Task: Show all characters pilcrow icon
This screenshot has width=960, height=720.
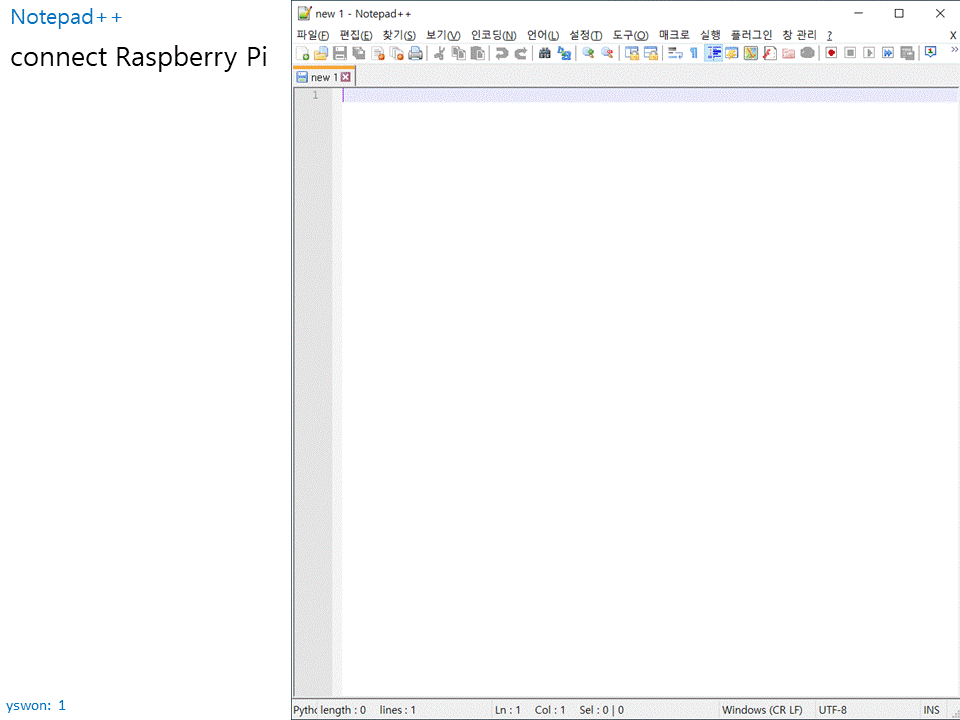Action: tap(694, 53)
